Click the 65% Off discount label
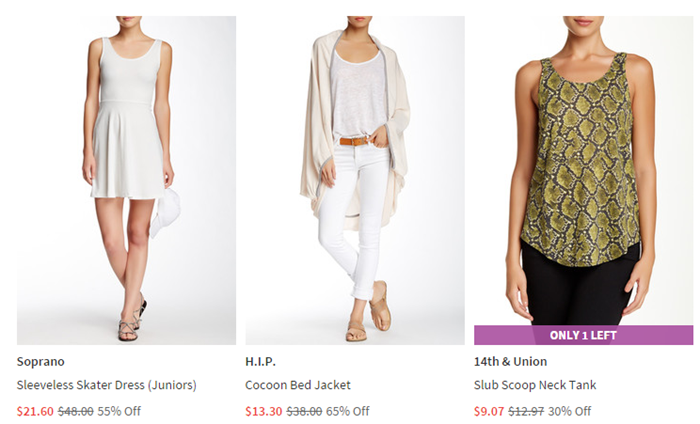Screen dimensions: 700x424 coord(348,411)
